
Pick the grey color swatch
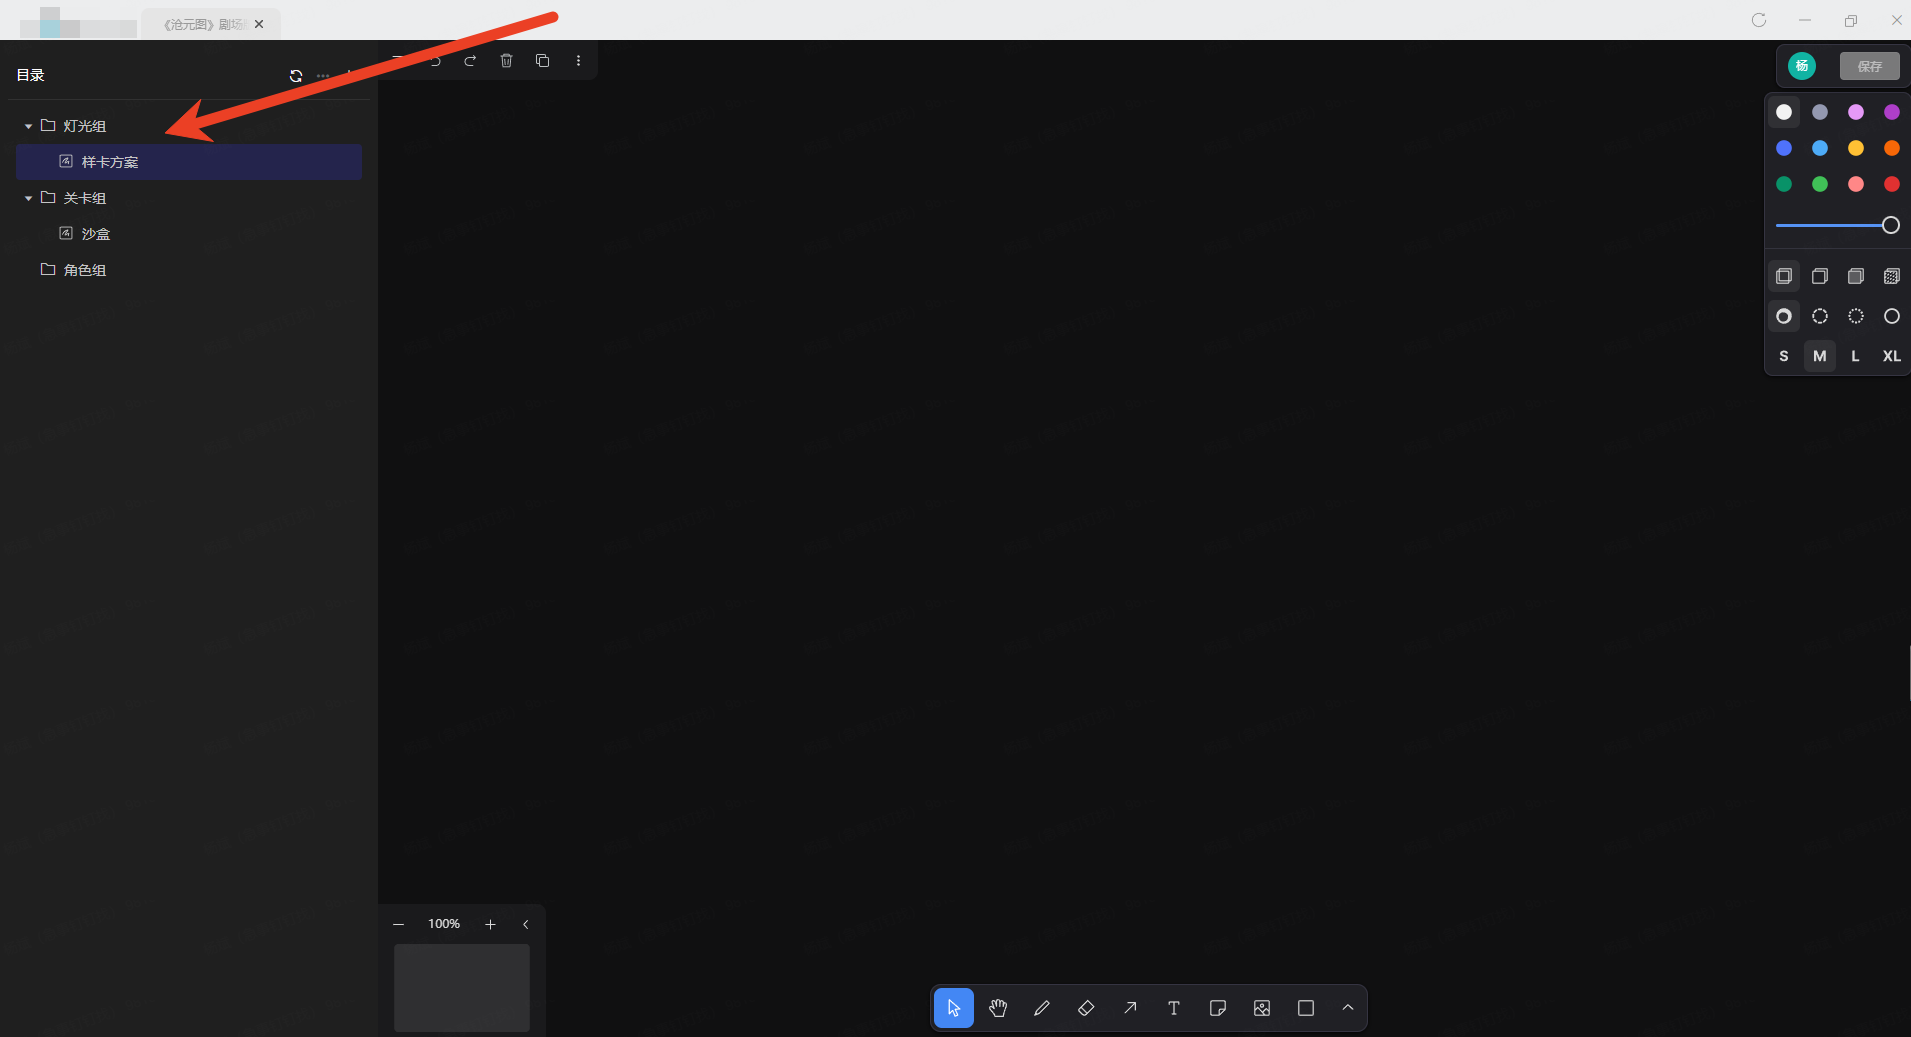(1820, 112)
